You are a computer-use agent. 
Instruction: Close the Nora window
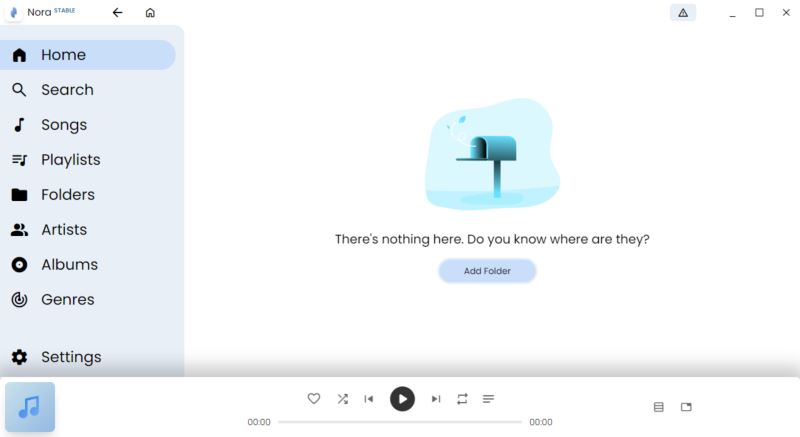click(x=786, y=13)
